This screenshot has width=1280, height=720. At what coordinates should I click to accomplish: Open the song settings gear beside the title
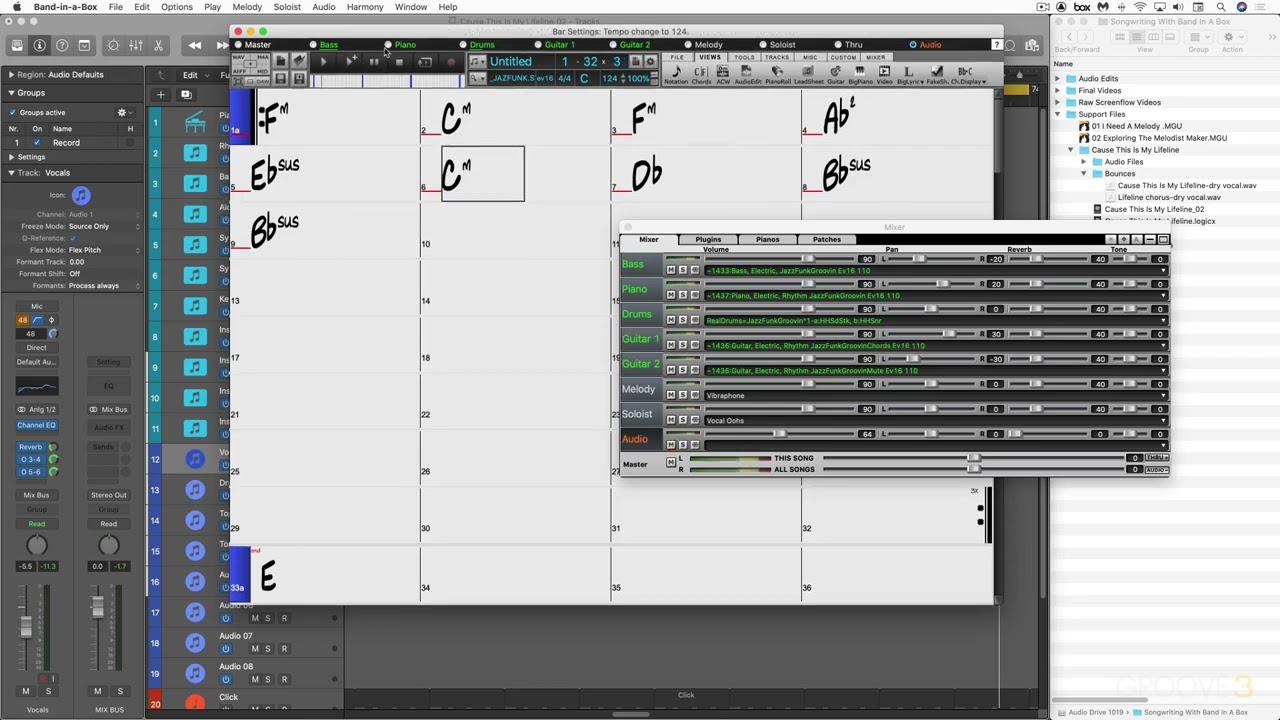pos(650,62)
